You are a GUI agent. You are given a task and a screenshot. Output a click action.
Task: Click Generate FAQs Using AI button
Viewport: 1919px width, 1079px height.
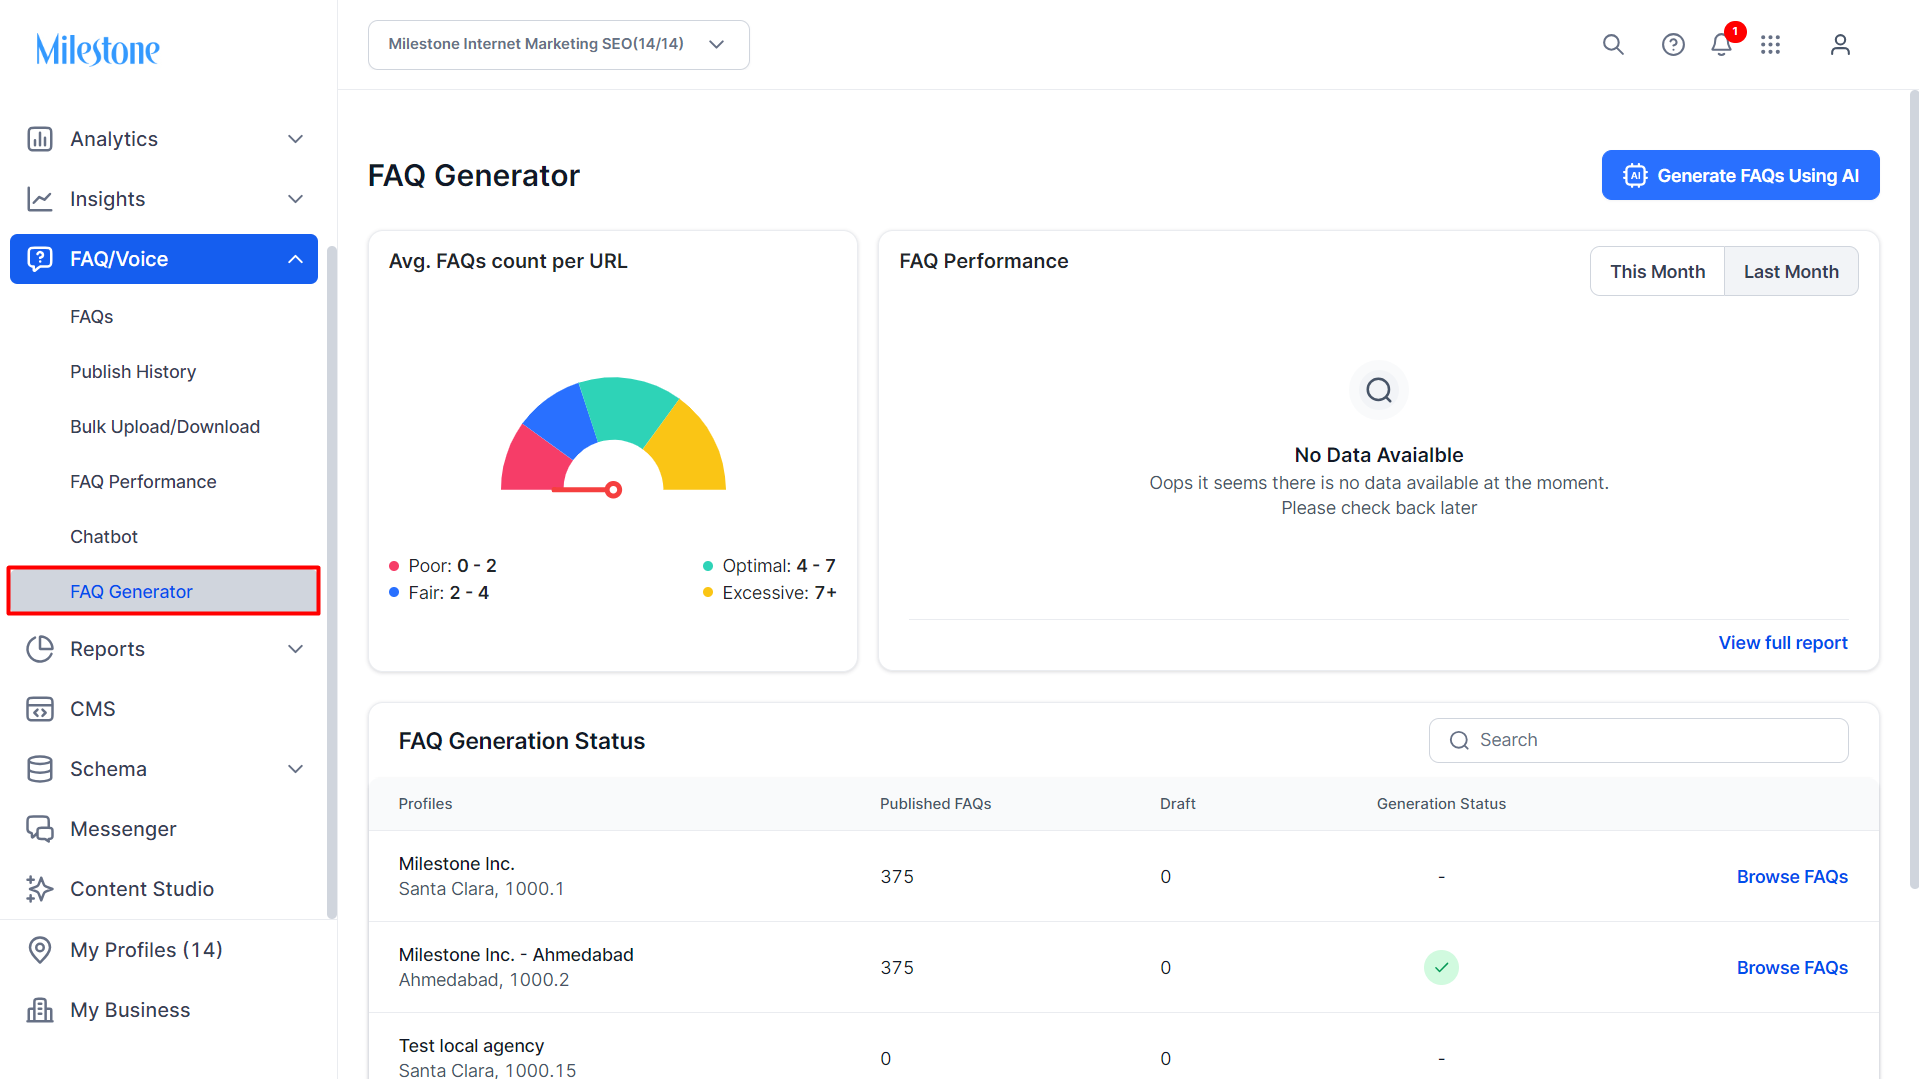coord(1740,175)
